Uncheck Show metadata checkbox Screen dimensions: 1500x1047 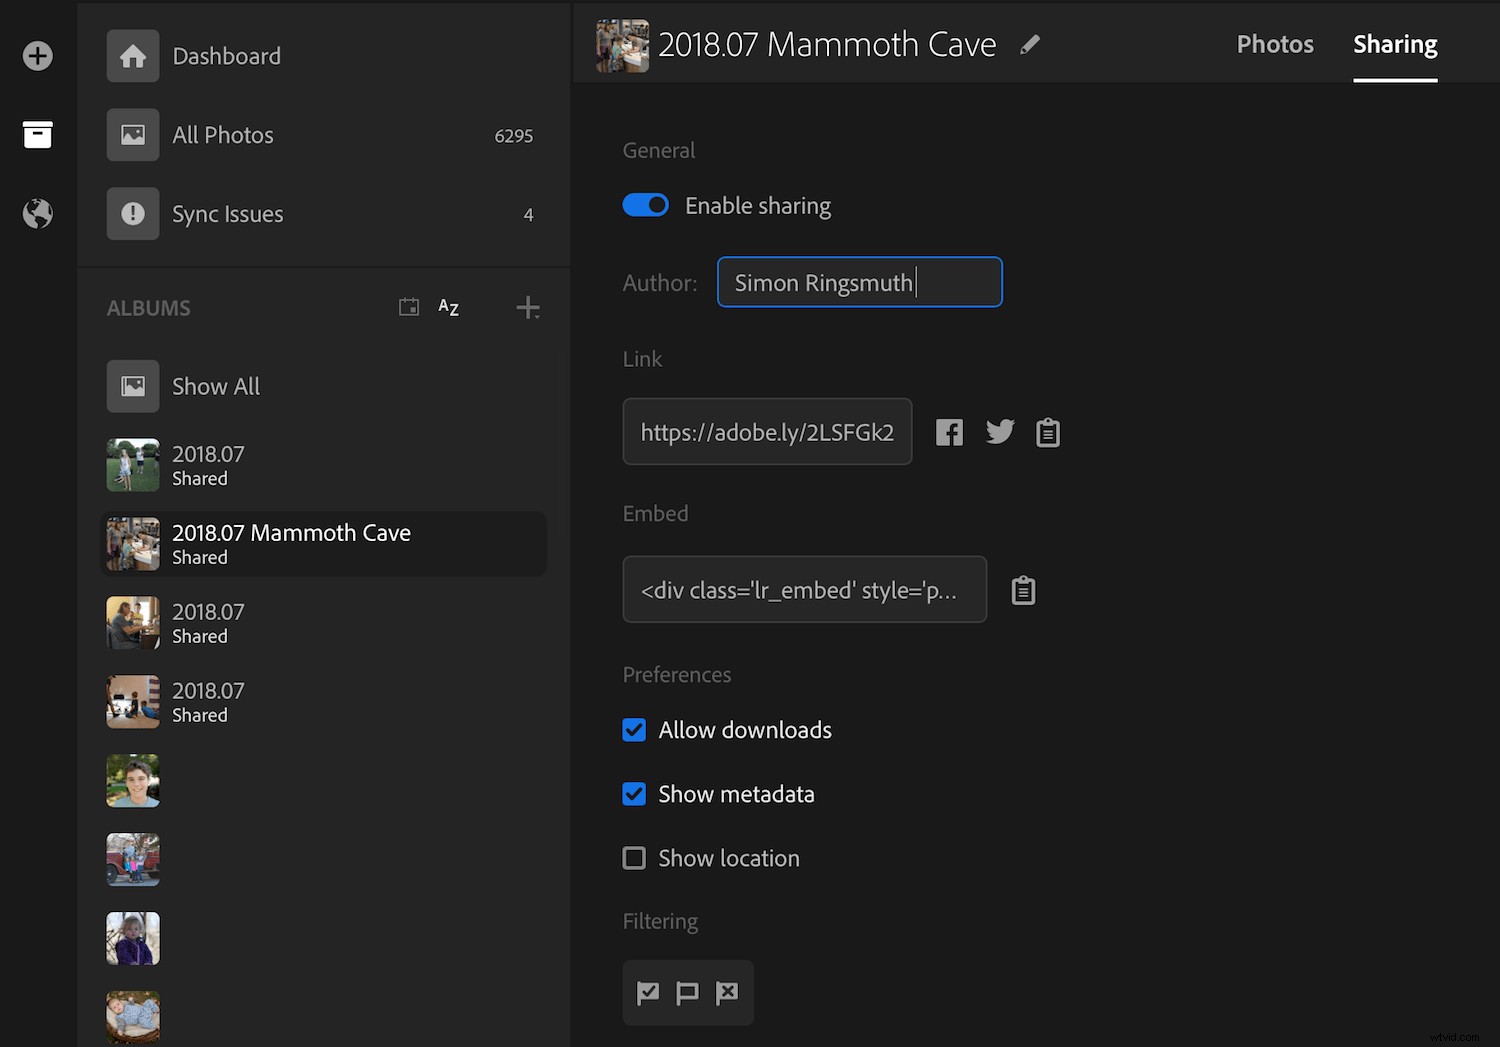(x=634, y=794)
